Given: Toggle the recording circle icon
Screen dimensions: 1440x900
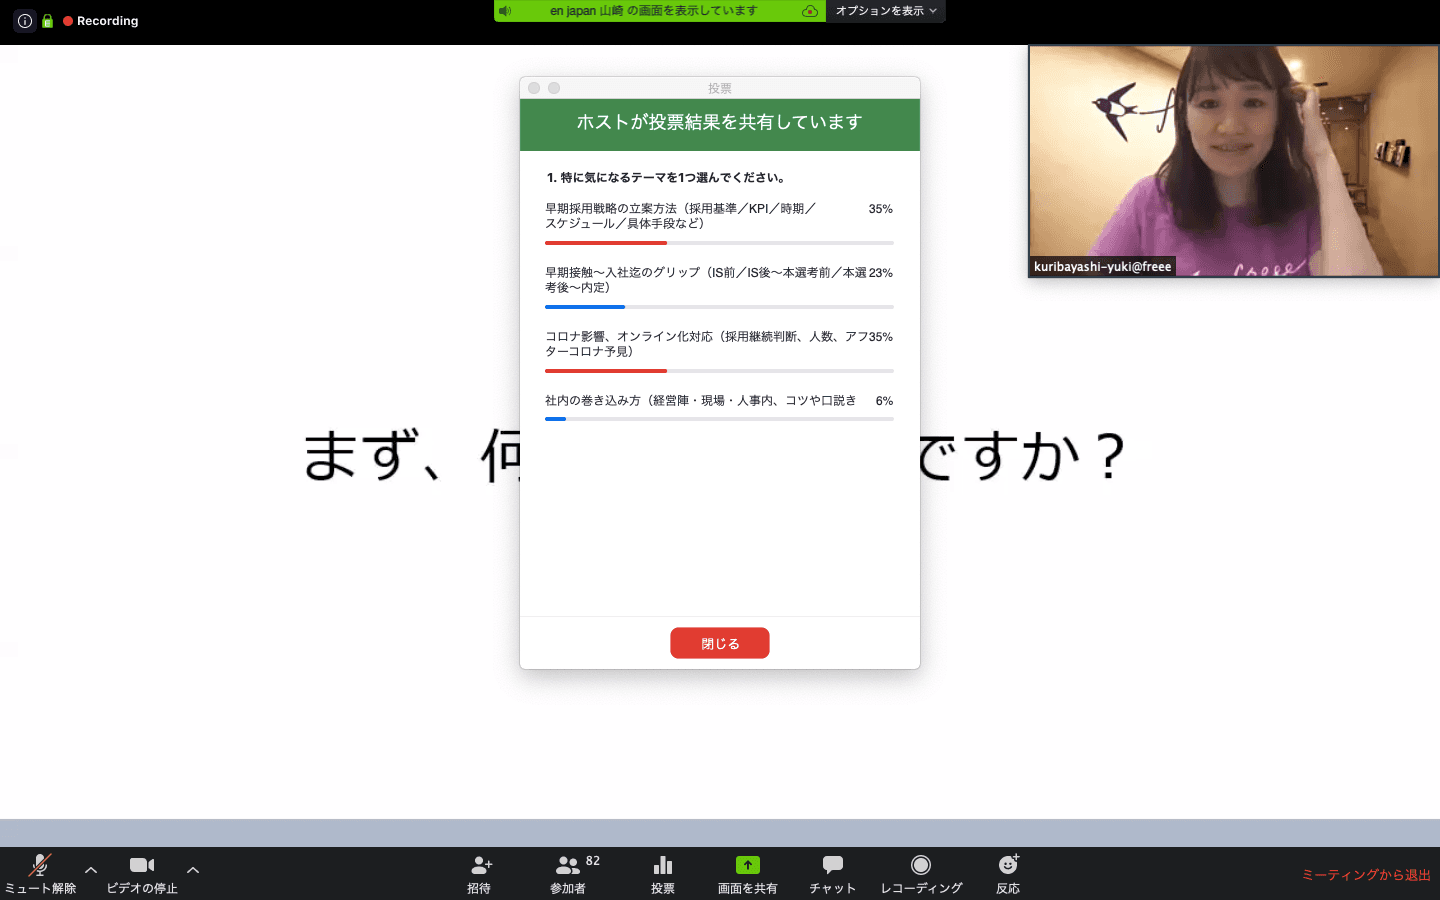Looking at the screenshot, I should pyautogui.click(x=921, y=865).
